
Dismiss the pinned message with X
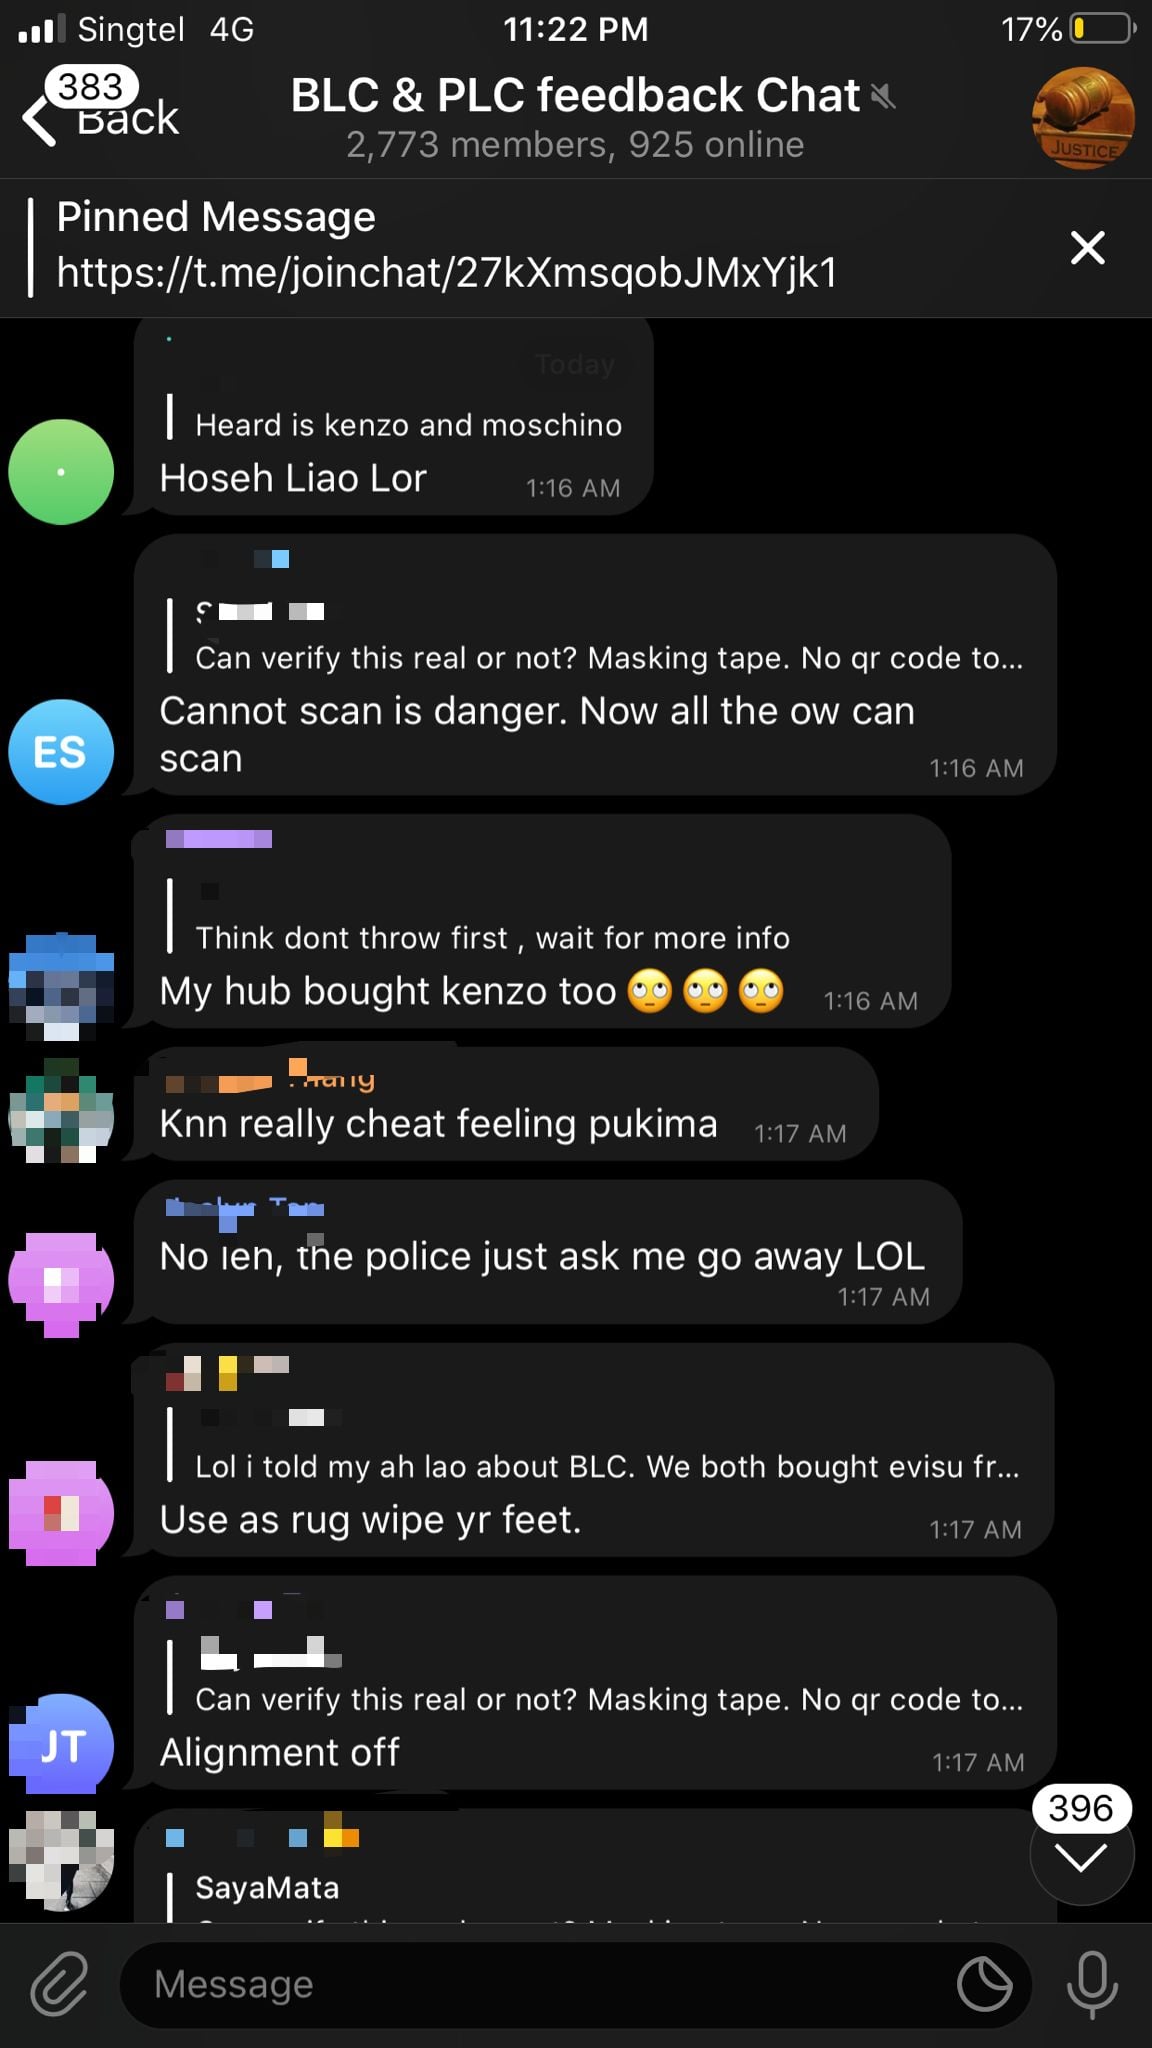tap(1087, 247)
